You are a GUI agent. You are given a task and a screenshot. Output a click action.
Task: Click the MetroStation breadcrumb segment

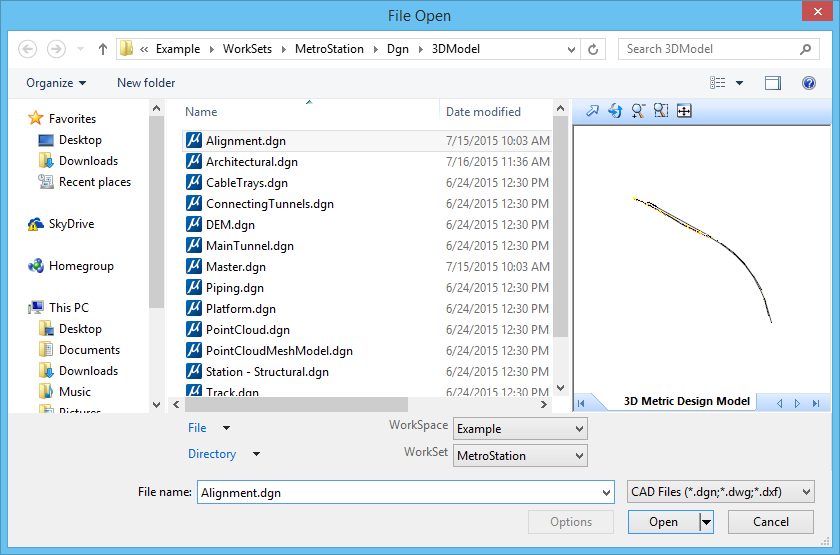tap(329, 49)
